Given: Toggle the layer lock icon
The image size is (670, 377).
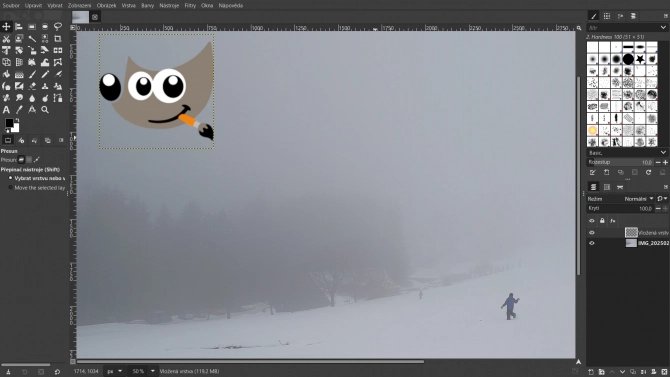Looking at the screenshot, I should click(602, 221).
